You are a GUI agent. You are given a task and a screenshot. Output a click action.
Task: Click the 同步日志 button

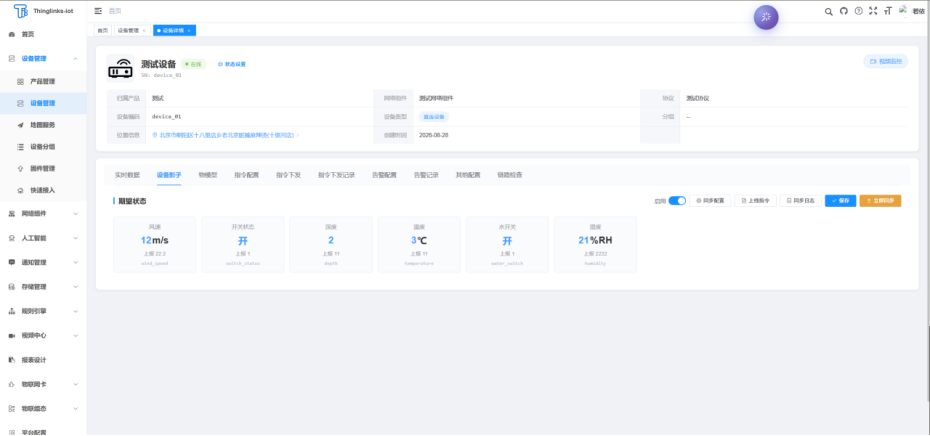(x=801, y=201)
